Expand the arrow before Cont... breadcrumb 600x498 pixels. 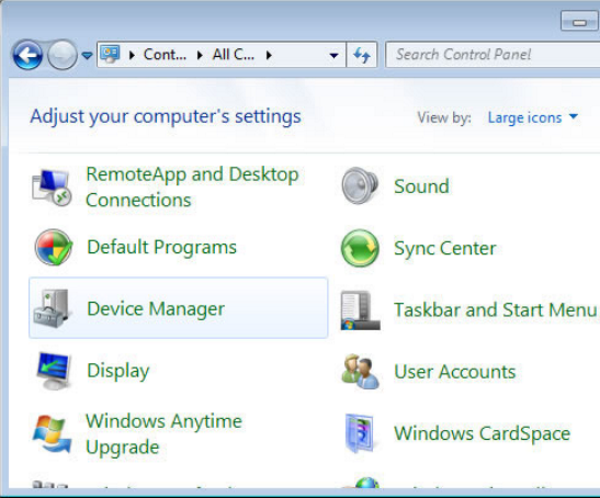coord(132,55)
